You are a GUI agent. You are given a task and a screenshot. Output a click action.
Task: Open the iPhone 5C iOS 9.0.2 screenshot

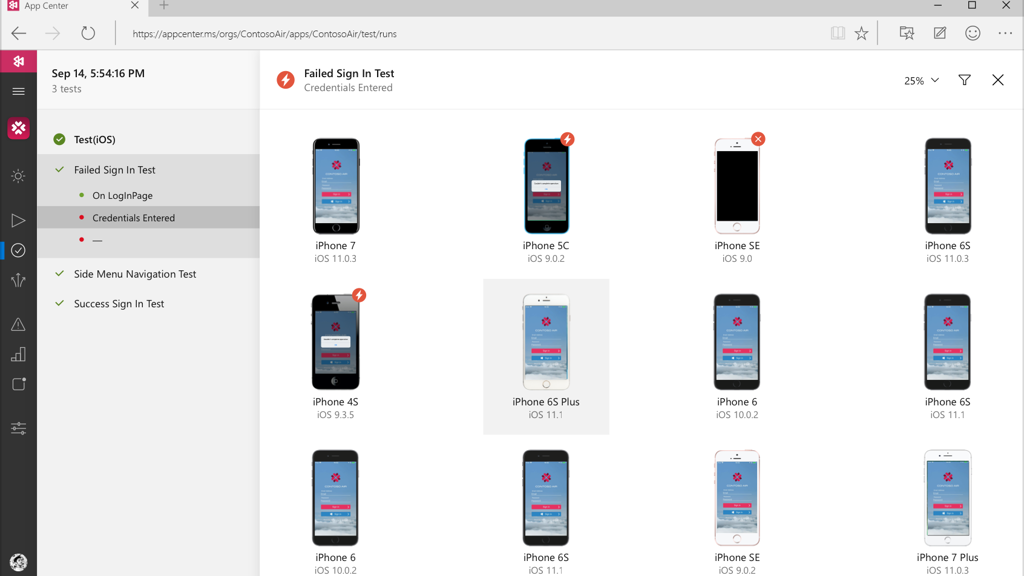546,187
